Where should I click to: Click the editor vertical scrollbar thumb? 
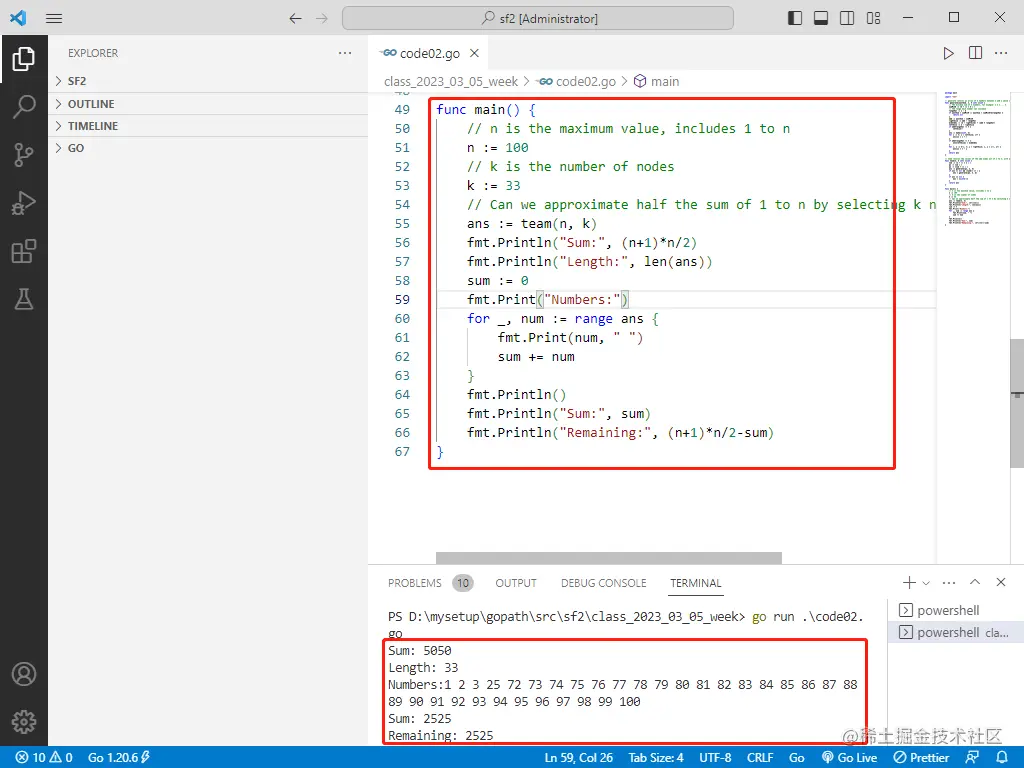click(1017, 403)
